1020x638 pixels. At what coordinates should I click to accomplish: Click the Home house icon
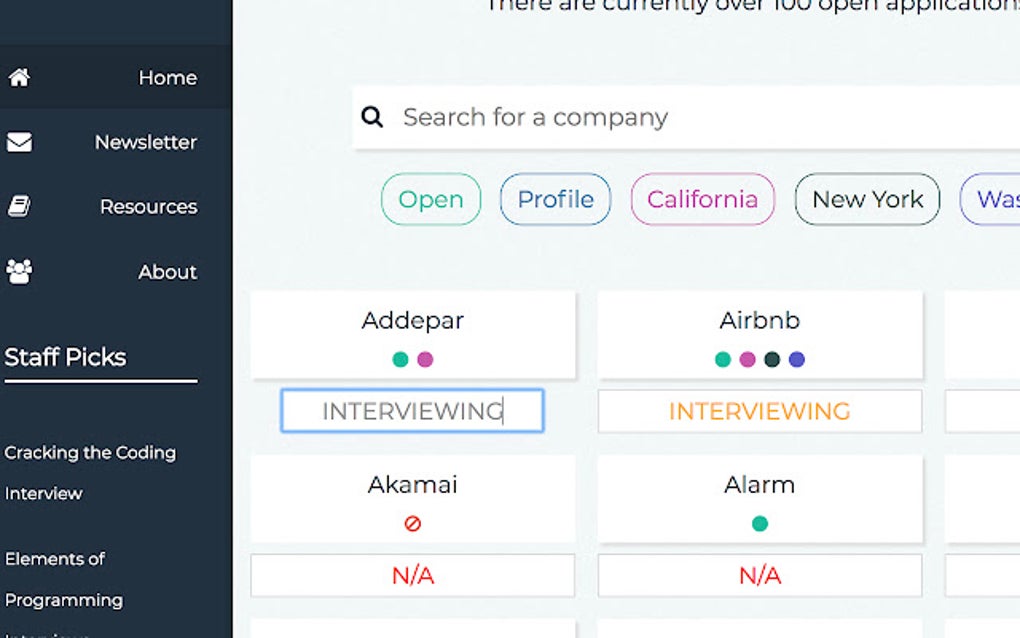pyautogui.click(x=19, y=77)
